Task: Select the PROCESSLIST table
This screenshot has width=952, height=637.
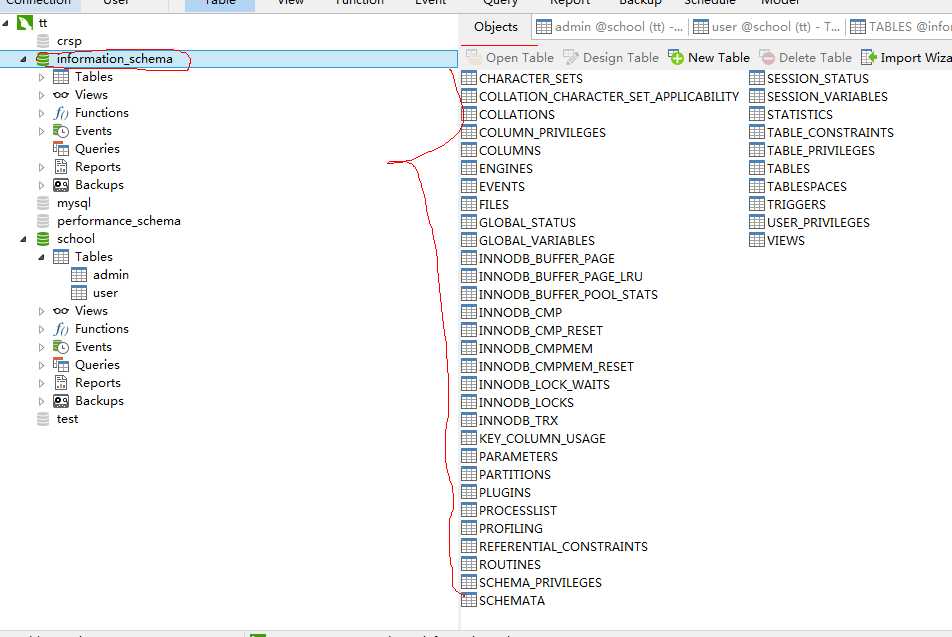Action: coord(509,511)
